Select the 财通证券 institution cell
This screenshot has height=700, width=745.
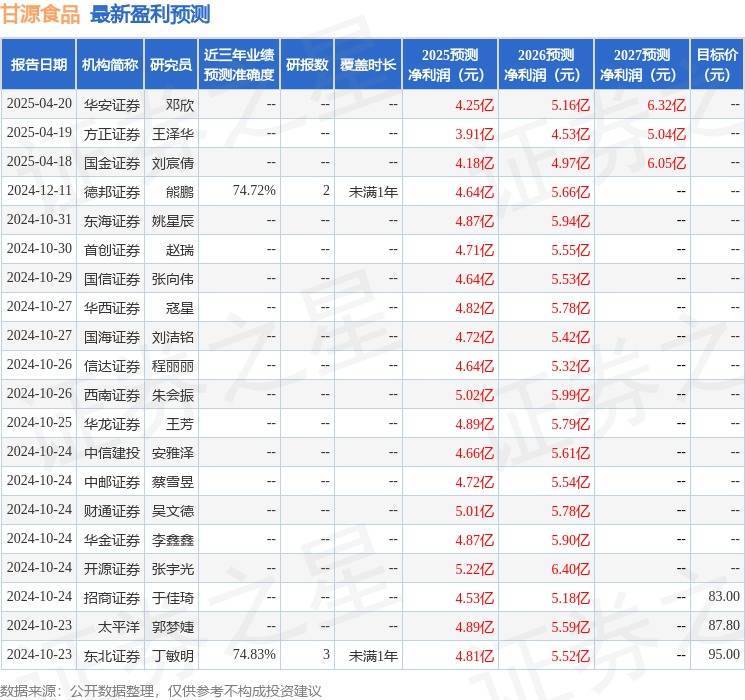(112, 511)
